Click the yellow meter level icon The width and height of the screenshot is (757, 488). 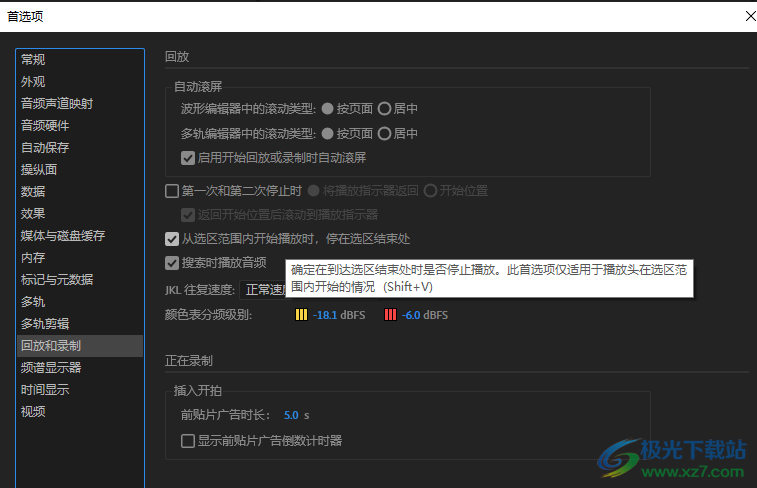pos(301,315)
